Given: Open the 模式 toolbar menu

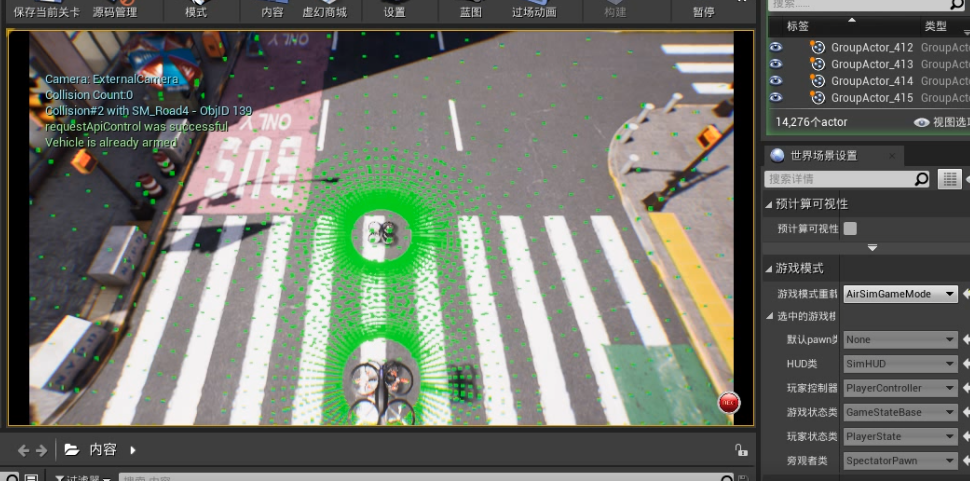Looking at the screenshot, I should (196, 11).
